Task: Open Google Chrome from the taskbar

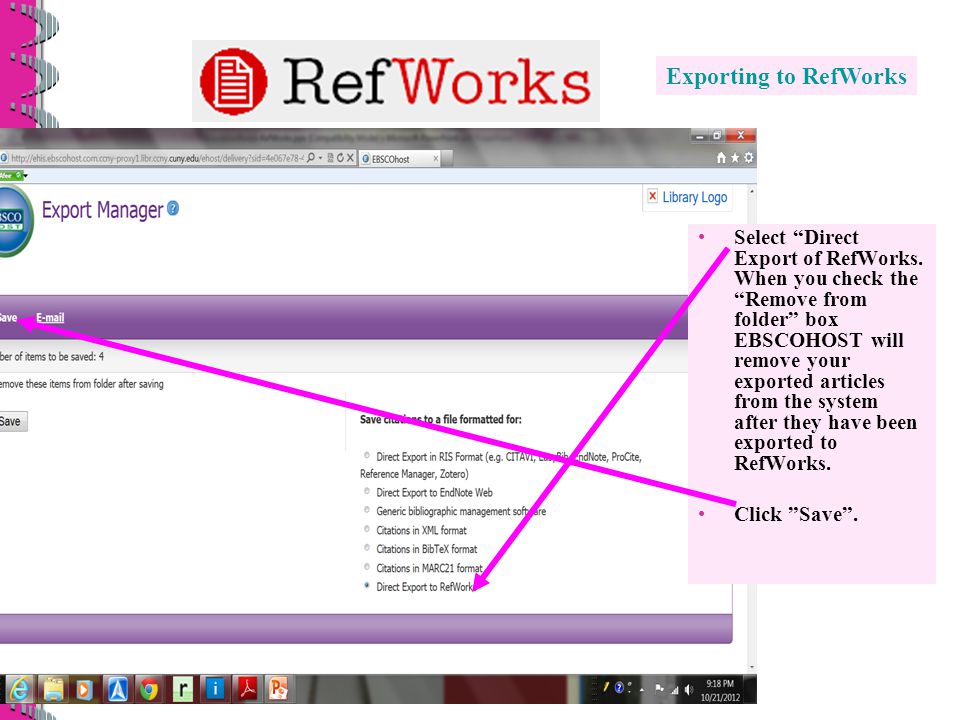Action: (x=149, y=689)
